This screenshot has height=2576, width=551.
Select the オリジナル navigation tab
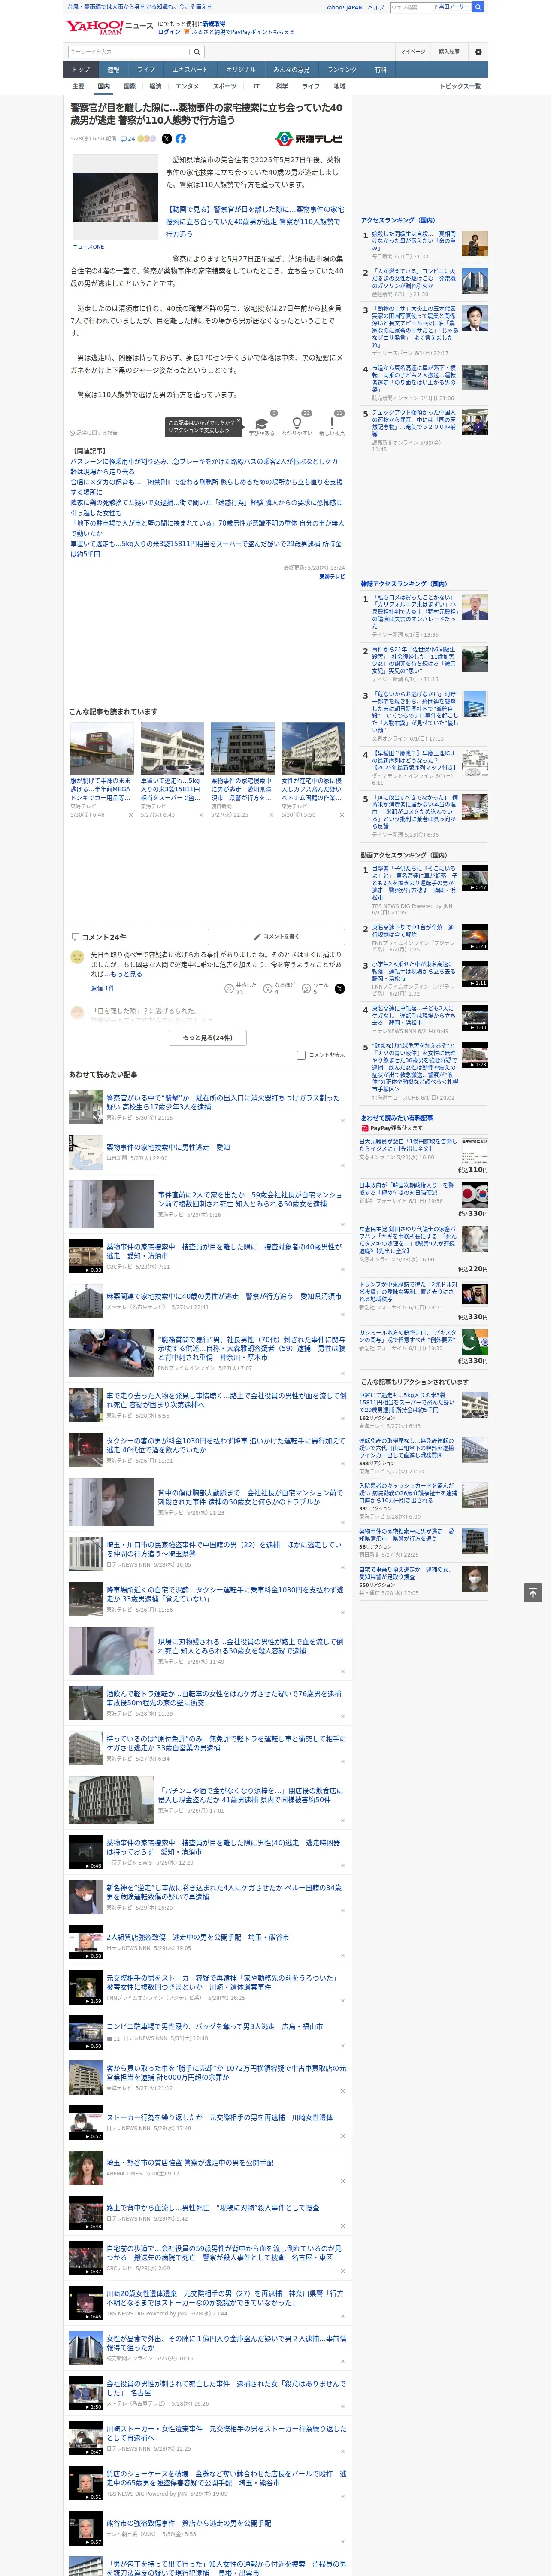(x=241, y=69)
